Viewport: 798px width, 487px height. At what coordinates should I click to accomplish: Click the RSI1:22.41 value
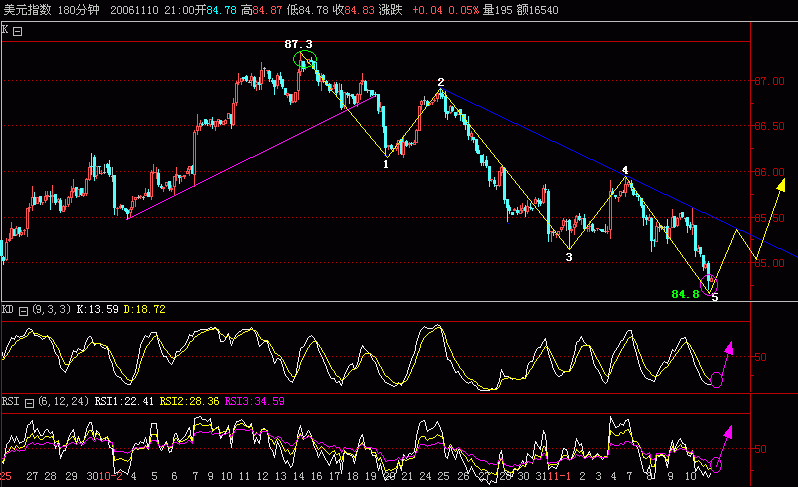coord(124,402)
